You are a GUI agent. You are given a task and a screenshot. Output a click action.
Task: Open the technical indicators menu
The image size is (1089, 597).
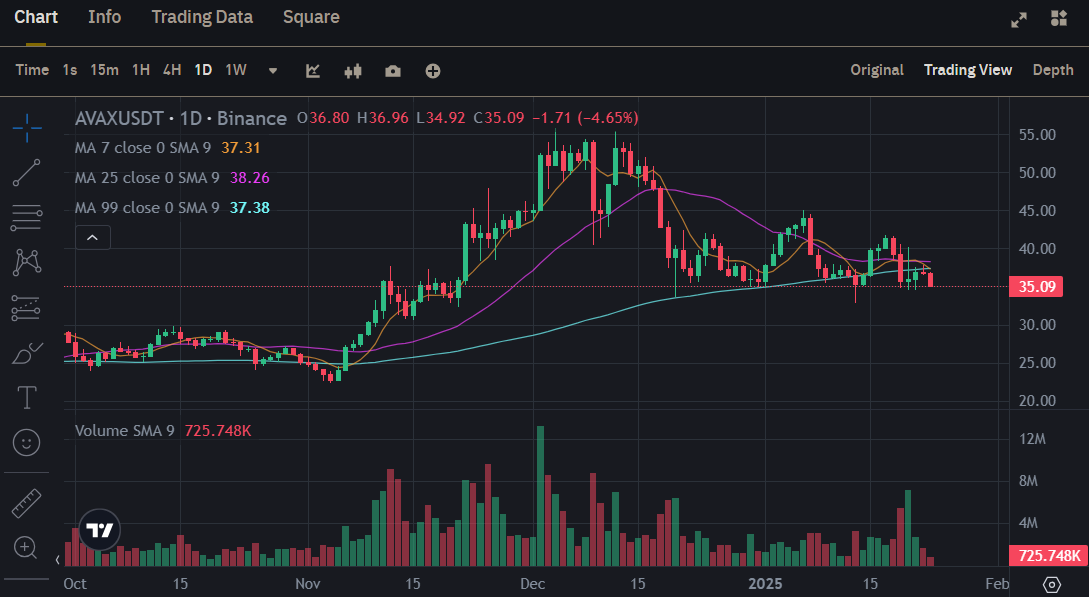pyautogui.click(x=313, y=71)
